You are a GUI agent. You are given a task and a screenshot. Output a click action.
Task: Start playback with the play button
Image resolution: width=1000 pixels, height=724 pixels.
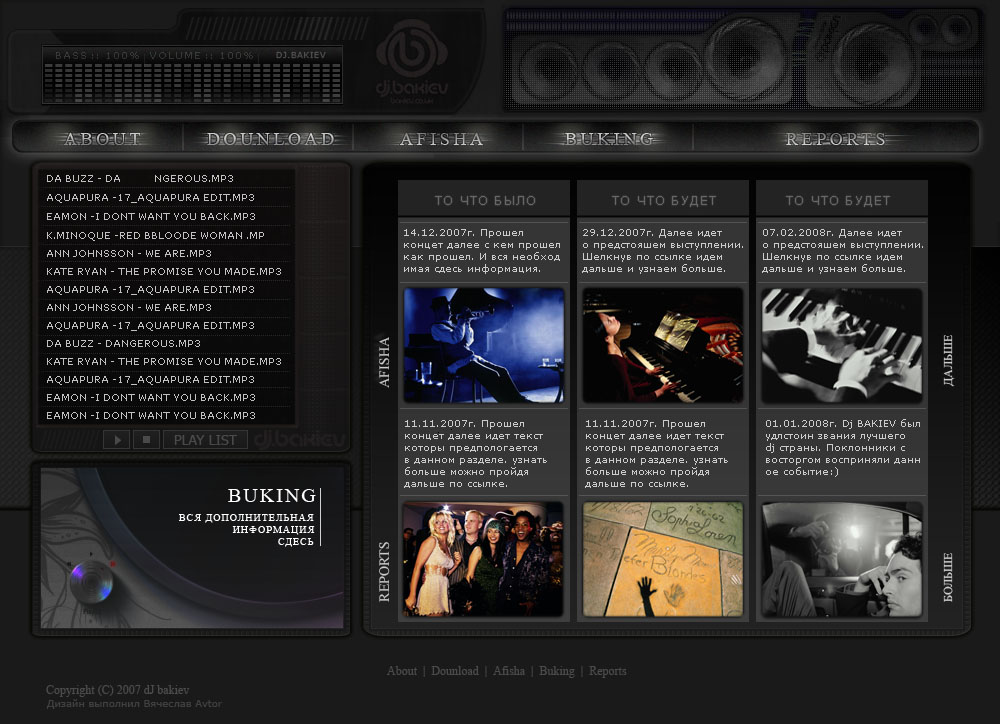click(117, 440)
